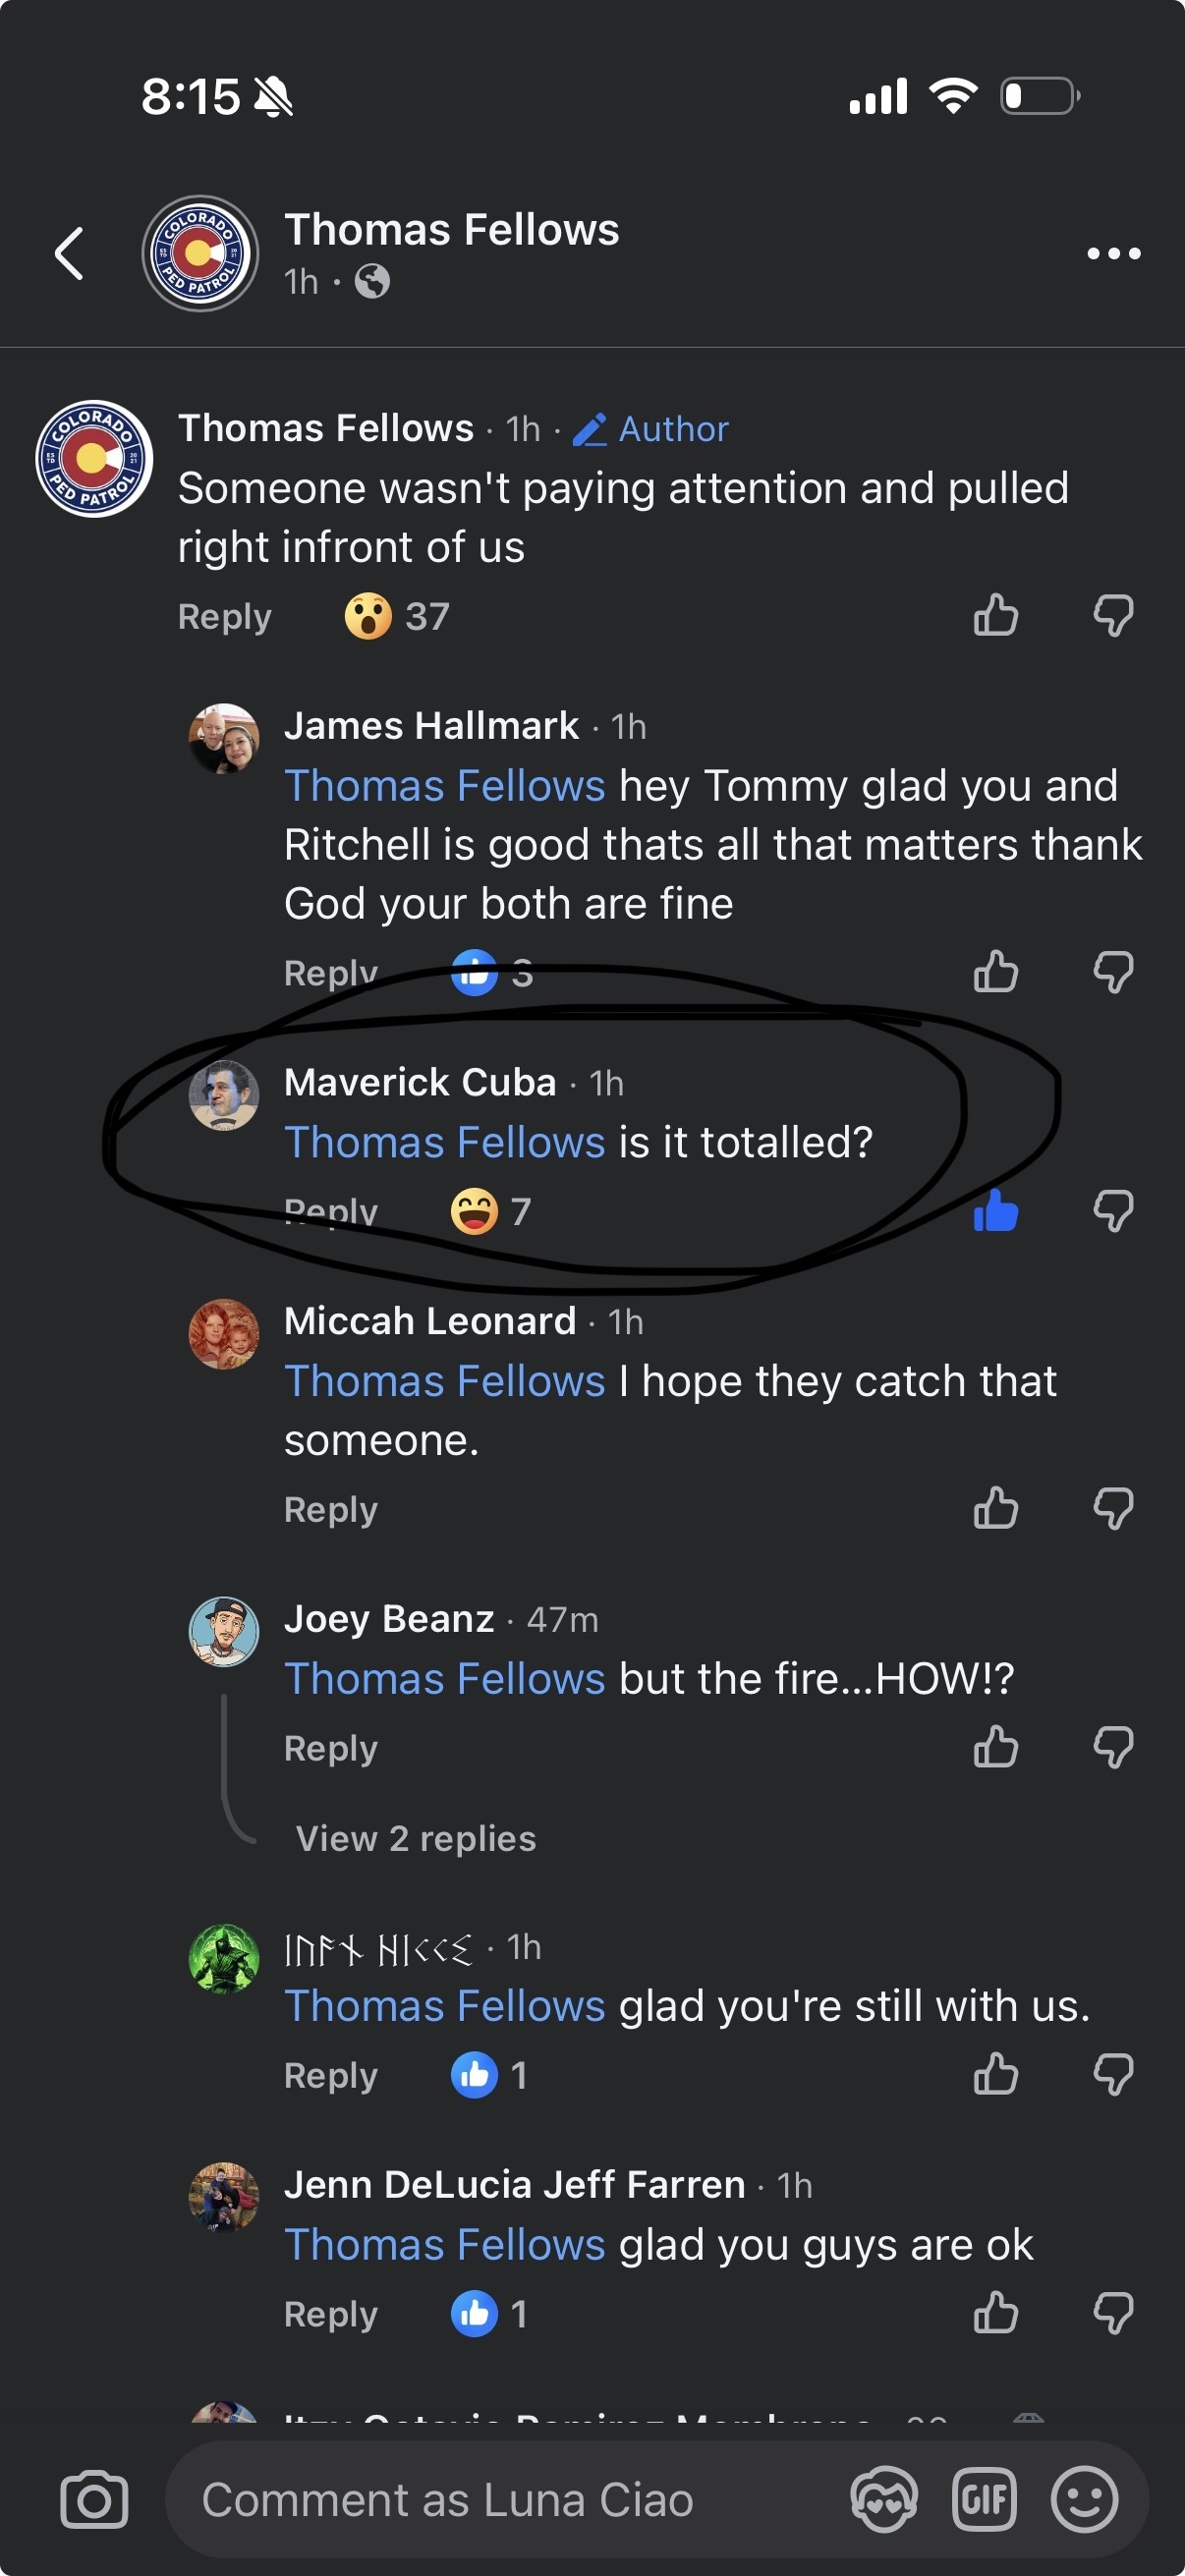Open the three-dot more options menu
Screen dimensions: 1185x2576
(x=1114, y=254)
